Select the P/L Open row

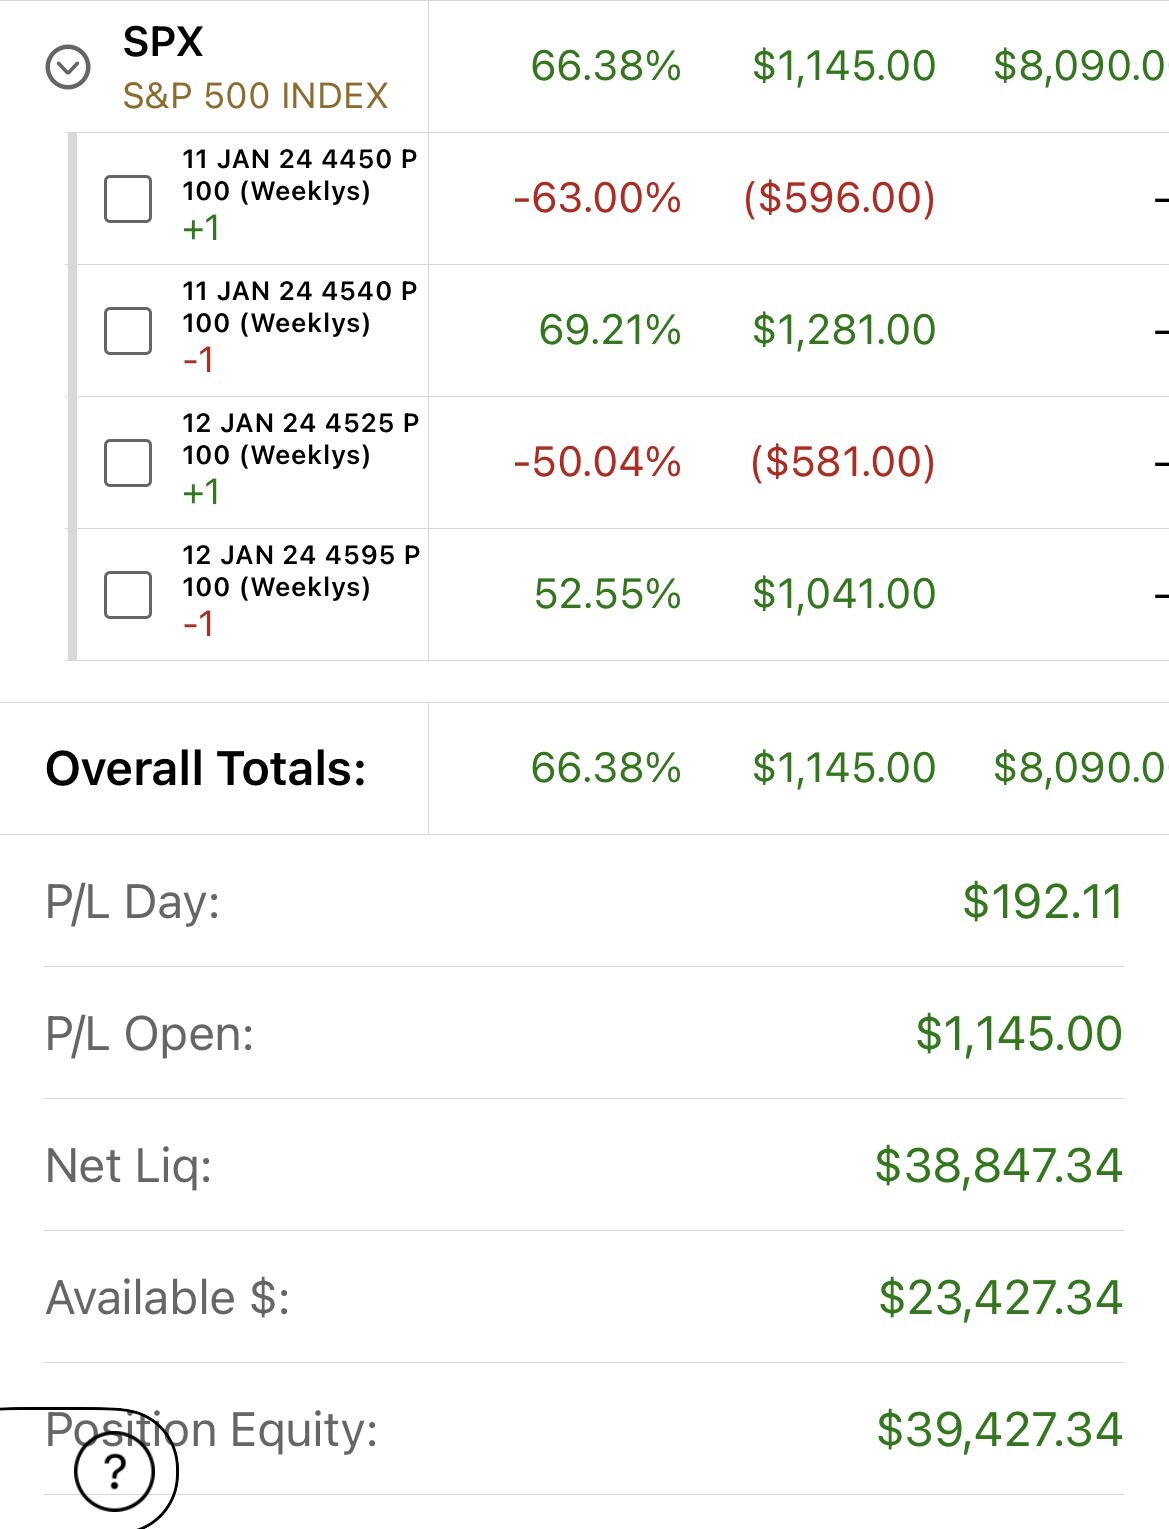click(x=584, y=1033)
